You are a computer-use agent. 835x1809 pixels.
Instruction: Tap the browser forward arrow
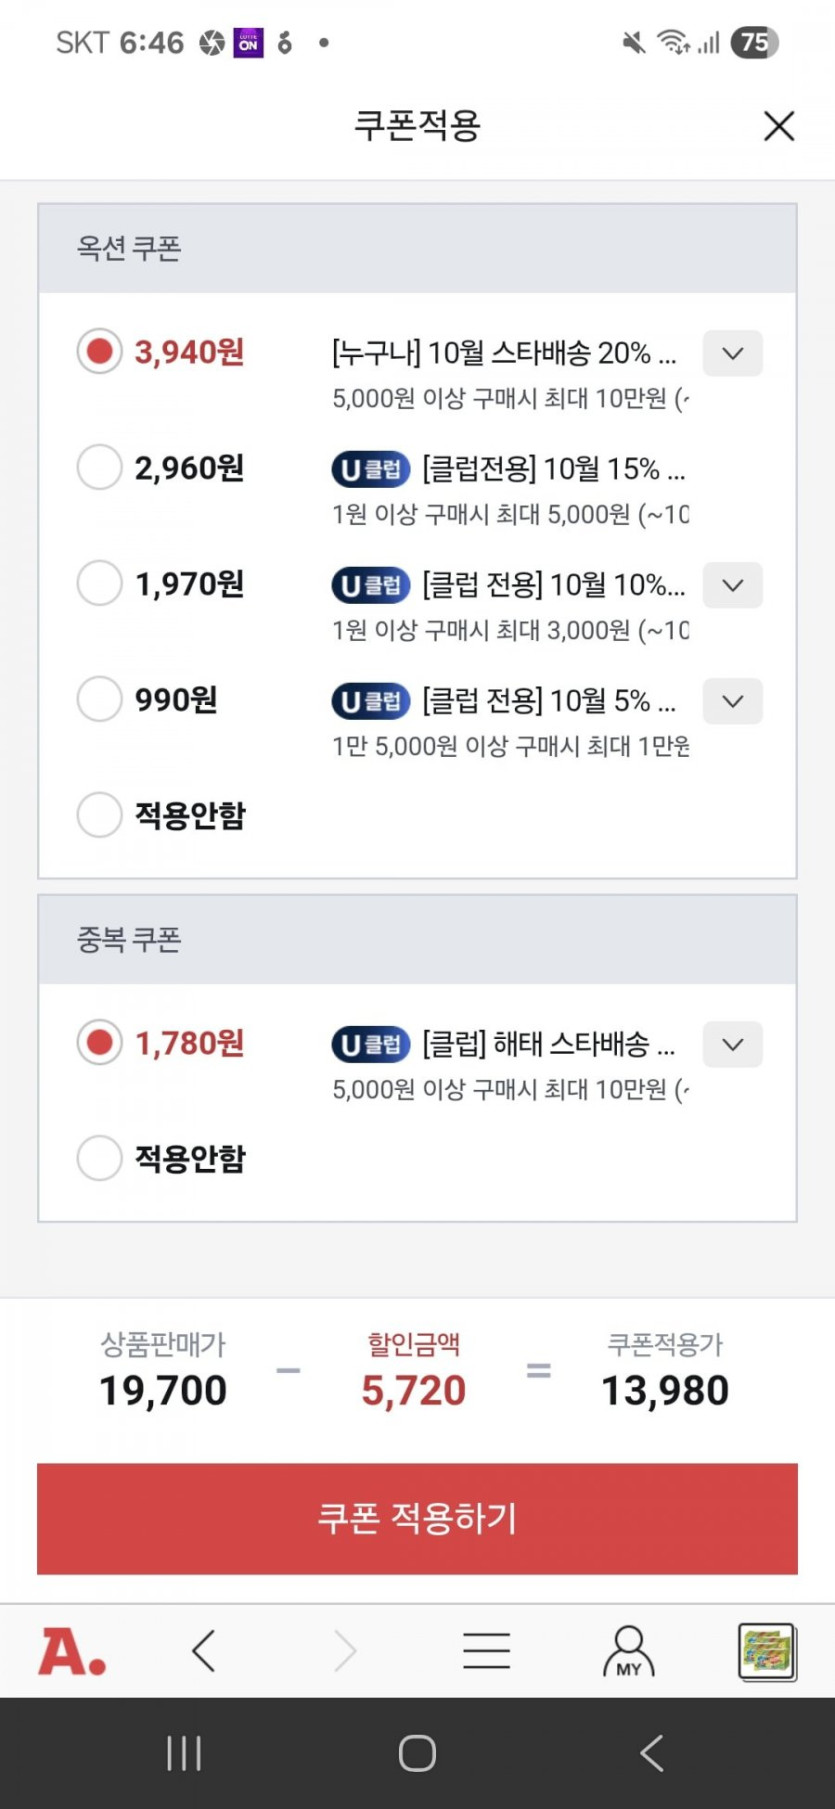point(345,1651)
